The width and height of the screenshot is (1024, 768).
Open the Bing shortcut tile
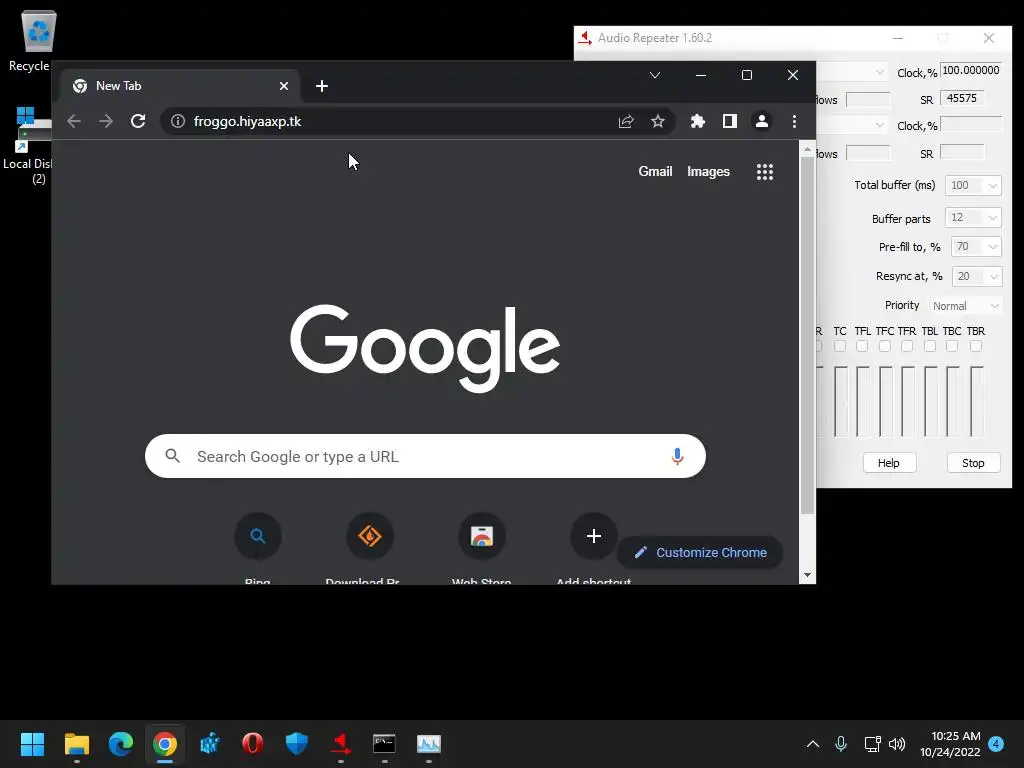coord(258,536)
